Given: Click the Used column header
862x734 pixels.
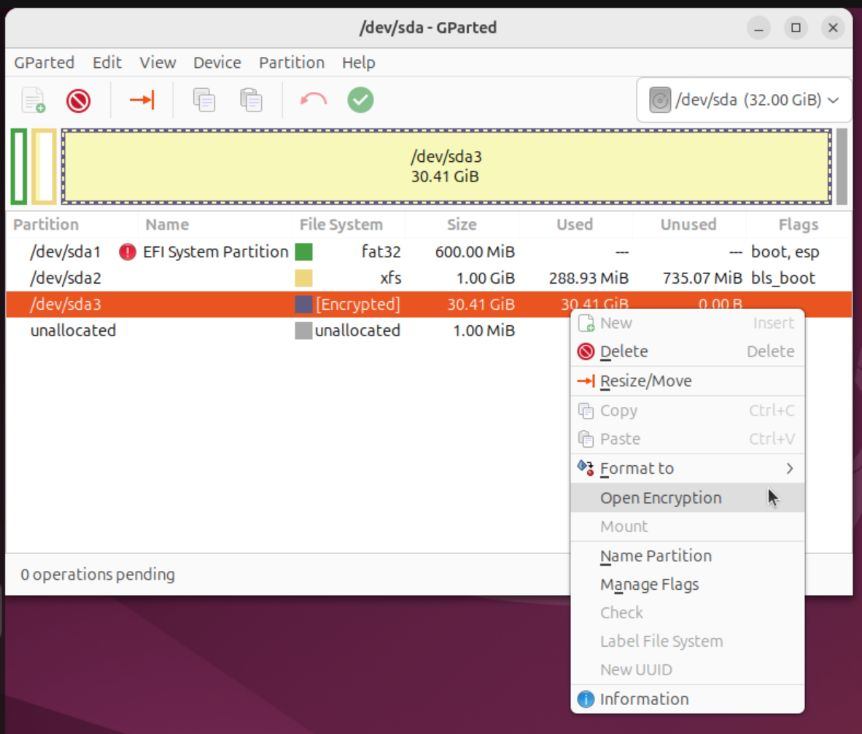Looking at the screenshot, I should click(x=574, y=224).
